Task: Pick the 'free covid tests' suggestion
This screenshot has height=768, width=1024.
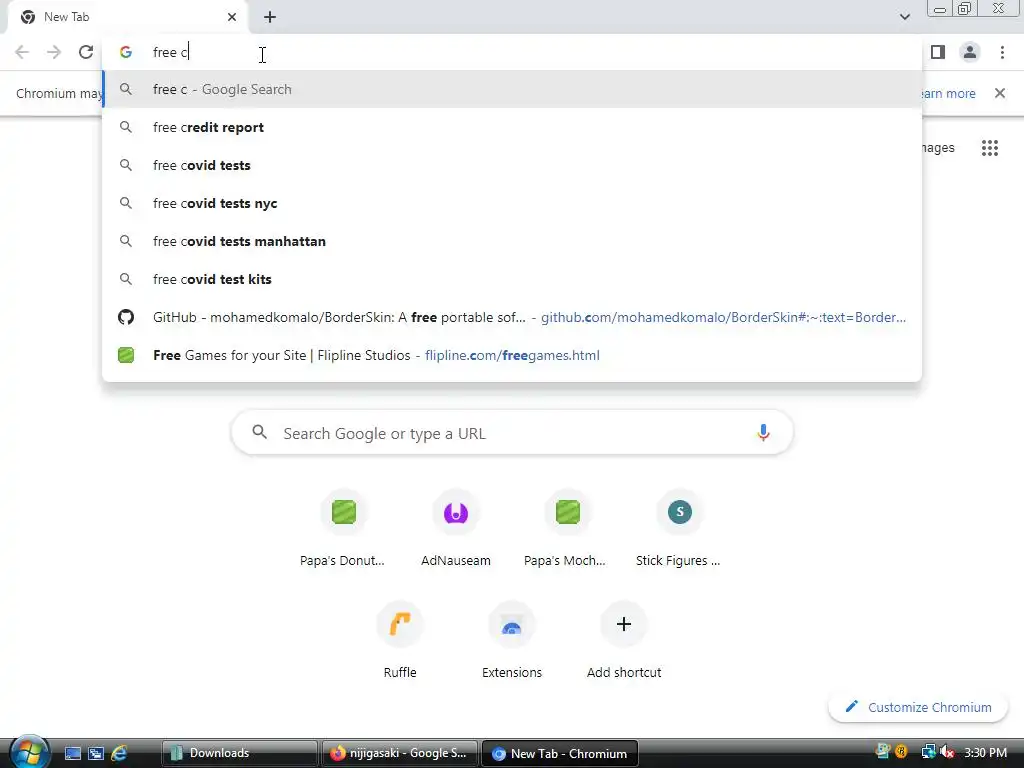Action: click(x=512, y=165)
